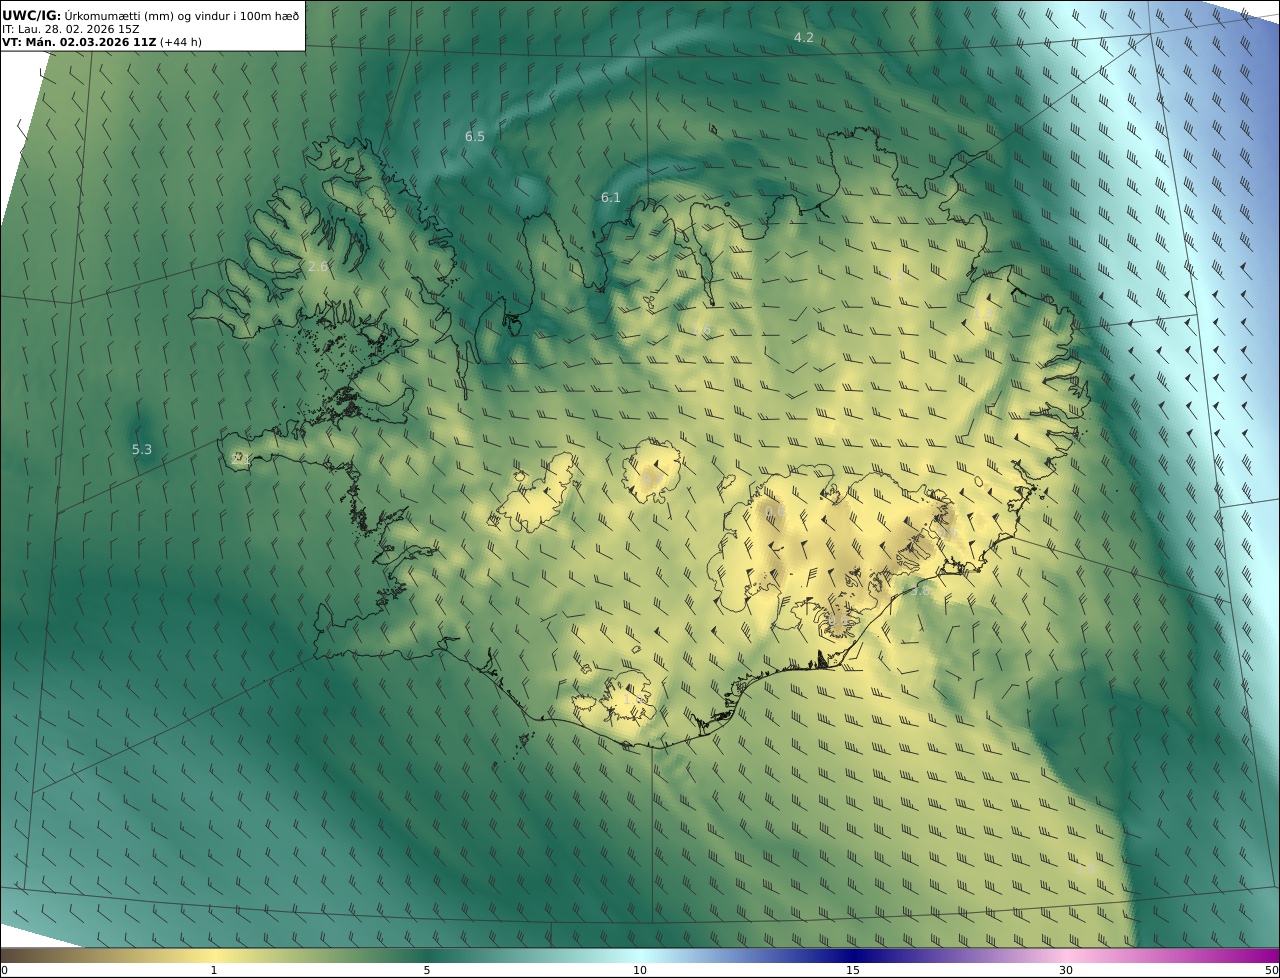Click the colorbar tick labeled '30'

tap(1066, 970)
